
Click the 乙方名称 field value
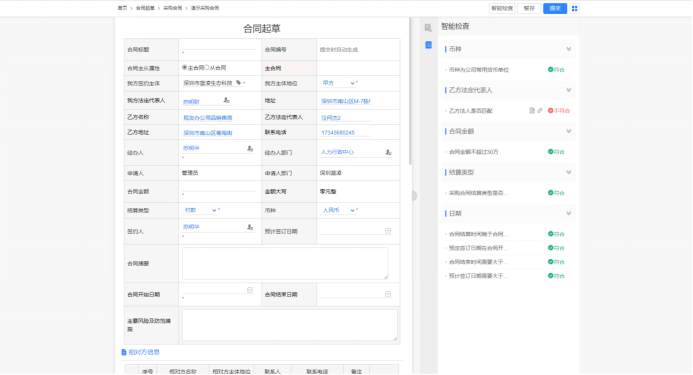tap(208, 118)
